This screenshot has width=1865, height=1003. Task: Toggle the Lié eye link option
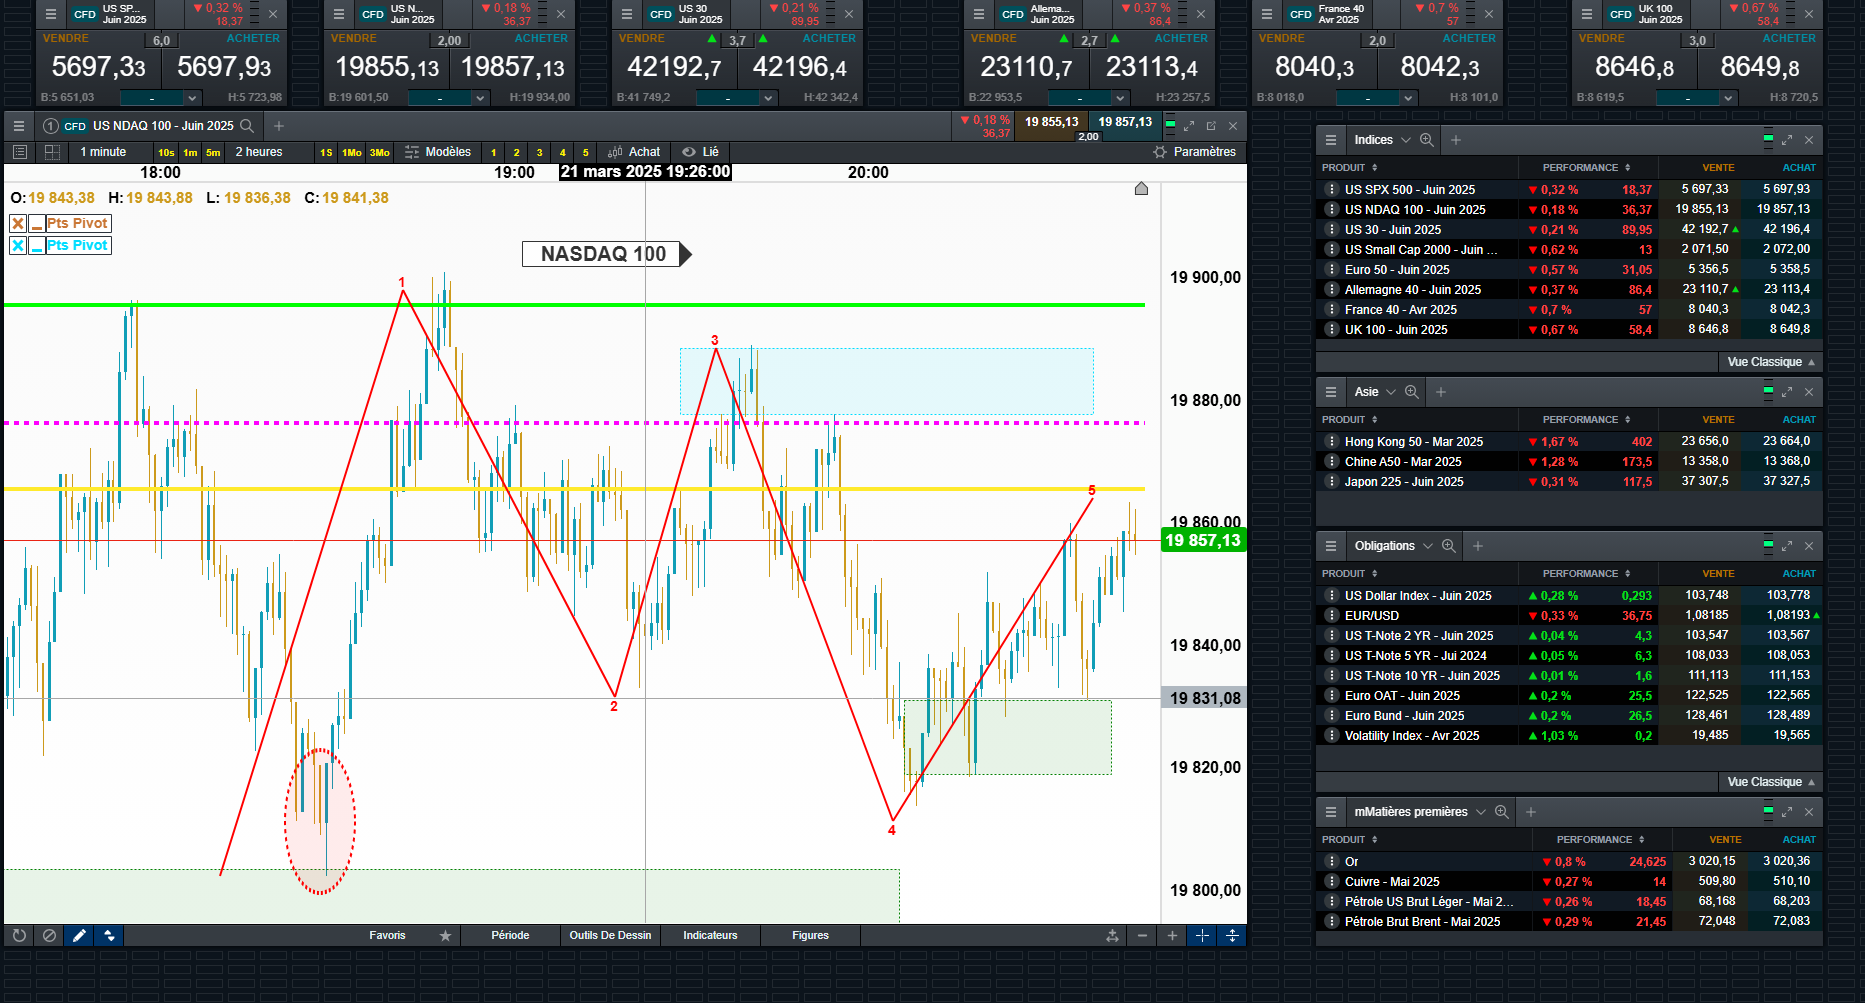(700, 152)
